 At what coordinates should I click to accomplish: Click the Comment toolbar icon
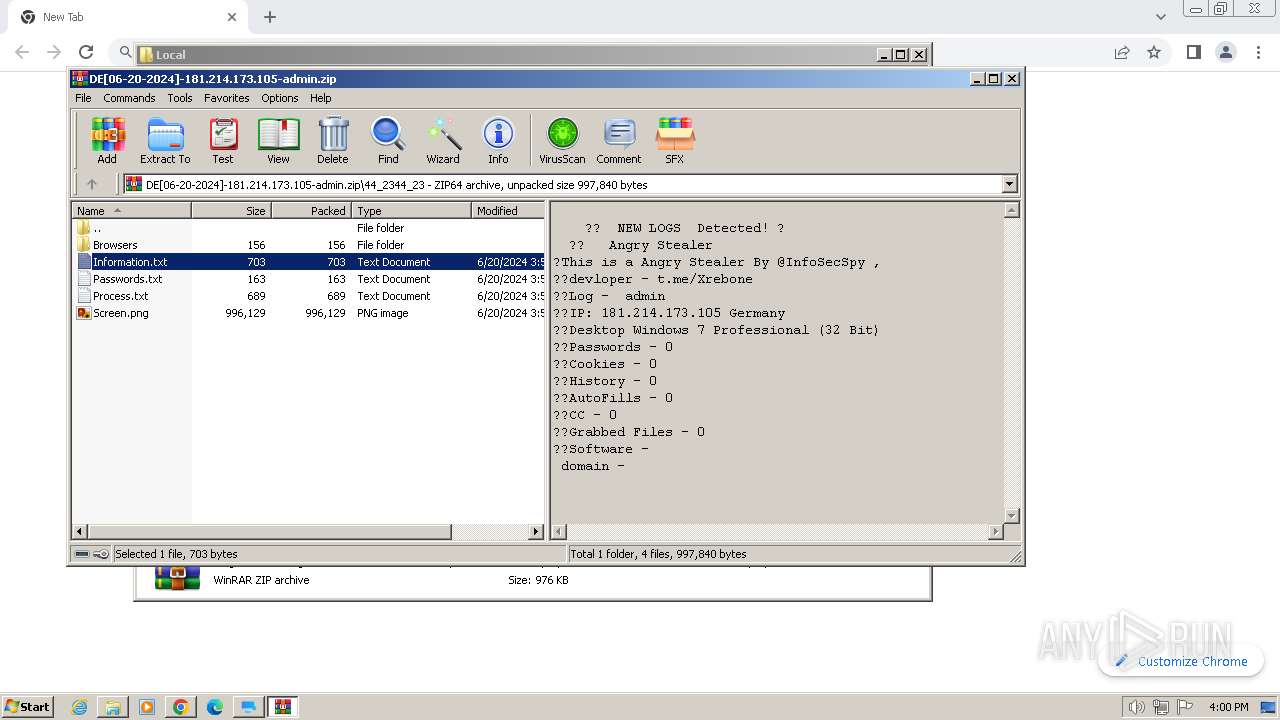point(619,140)
